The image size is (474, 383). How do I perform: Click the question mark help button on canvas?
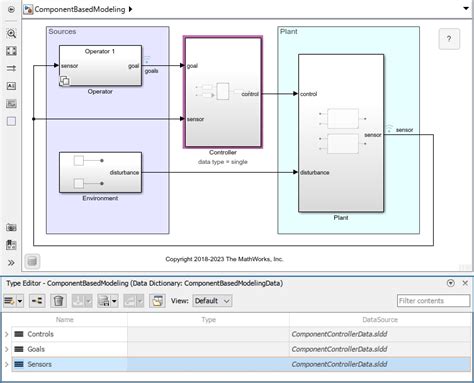[449, 39]
